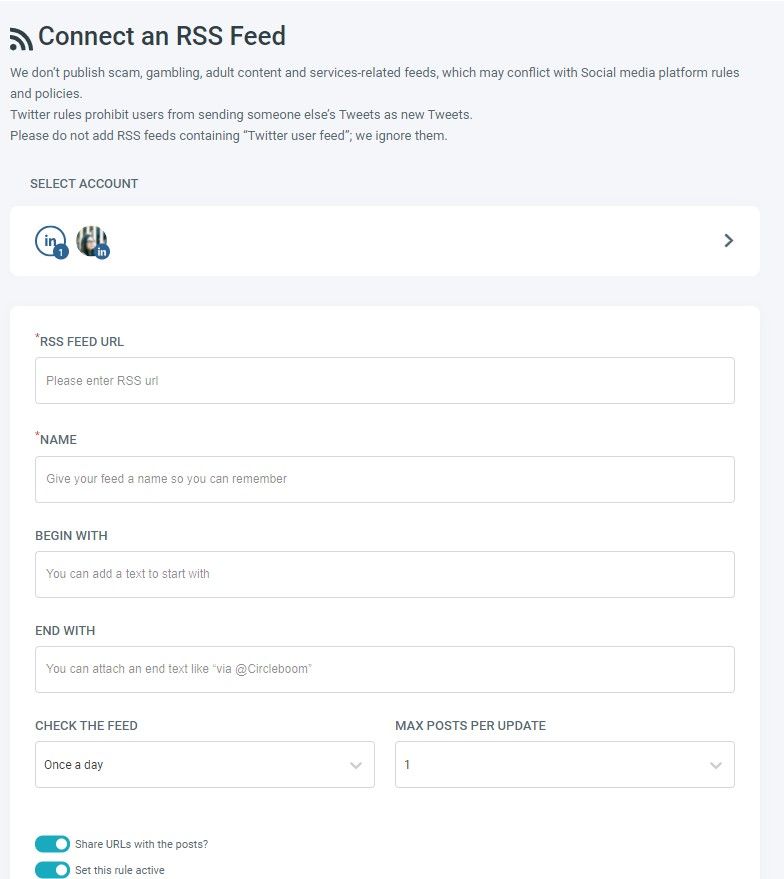Click the Begin With text field
Viewport: 784px width, 879px height.
(x=384, y=574)
